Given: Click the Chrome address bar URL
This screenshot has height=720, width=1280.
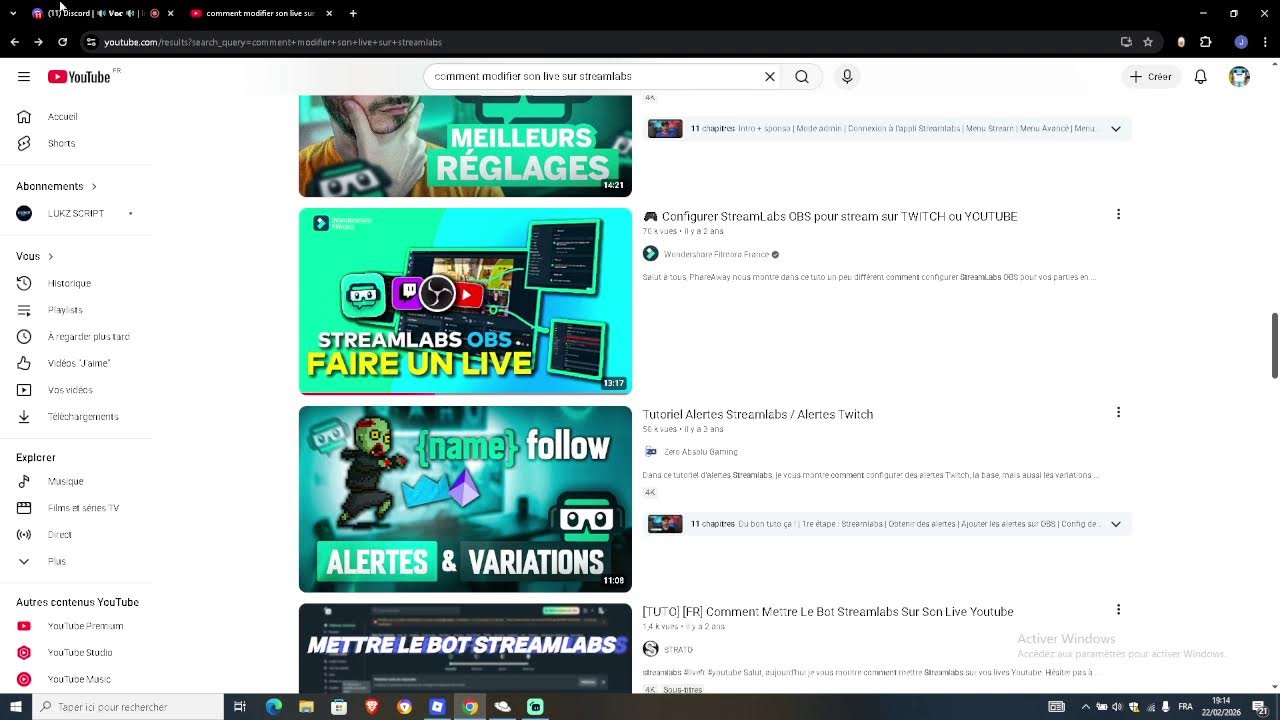Looking at the screenshot, I should 273,42.
